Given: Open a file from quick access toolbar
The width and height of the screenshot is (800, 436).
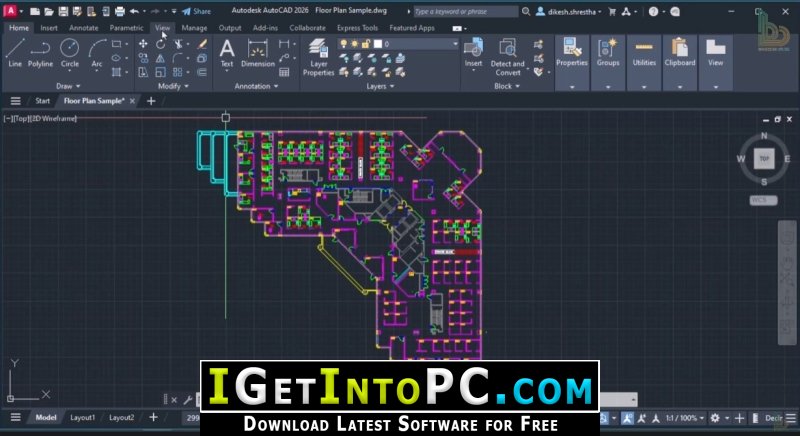Looking at the screenshot, I should 49,11.
